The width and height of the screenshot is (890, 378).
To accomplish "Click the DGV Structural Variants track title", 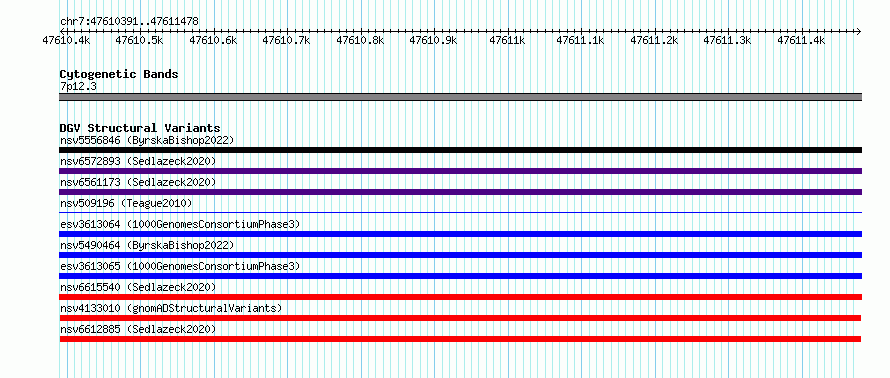I will pyautogui.click(x=140, y=128).
